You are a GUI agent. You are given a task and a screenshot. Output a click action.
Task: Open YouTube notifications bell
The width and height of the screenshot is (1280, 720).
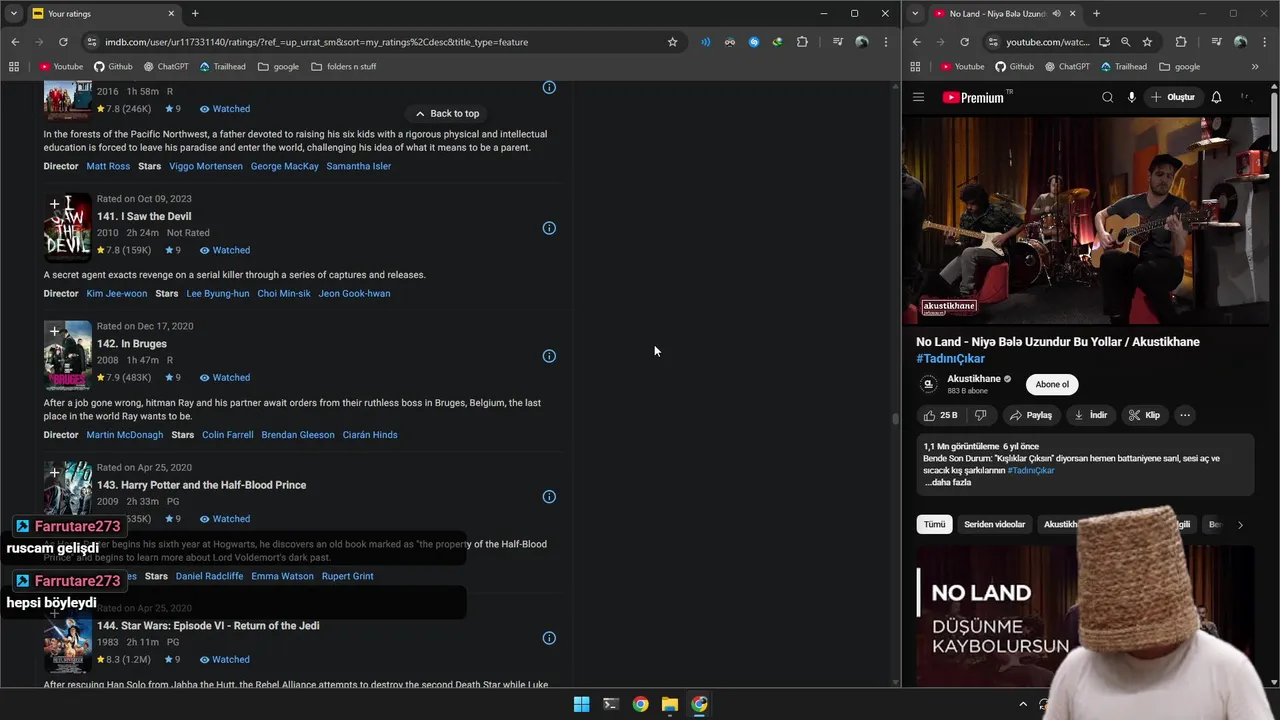click(1216, 97)
